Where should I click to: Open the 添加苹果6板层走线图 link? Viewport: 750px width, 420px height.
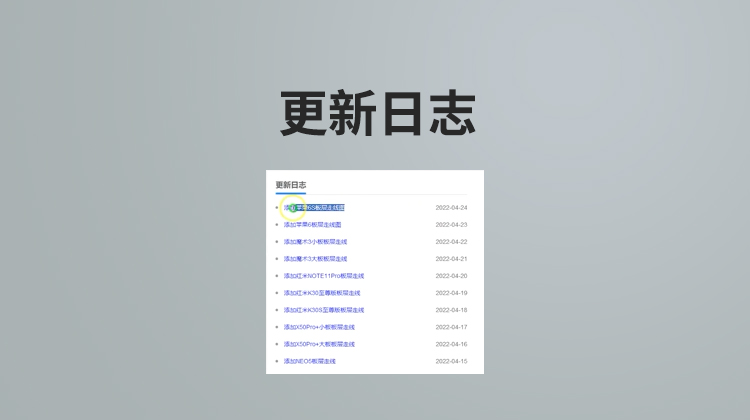coord(313,225)
